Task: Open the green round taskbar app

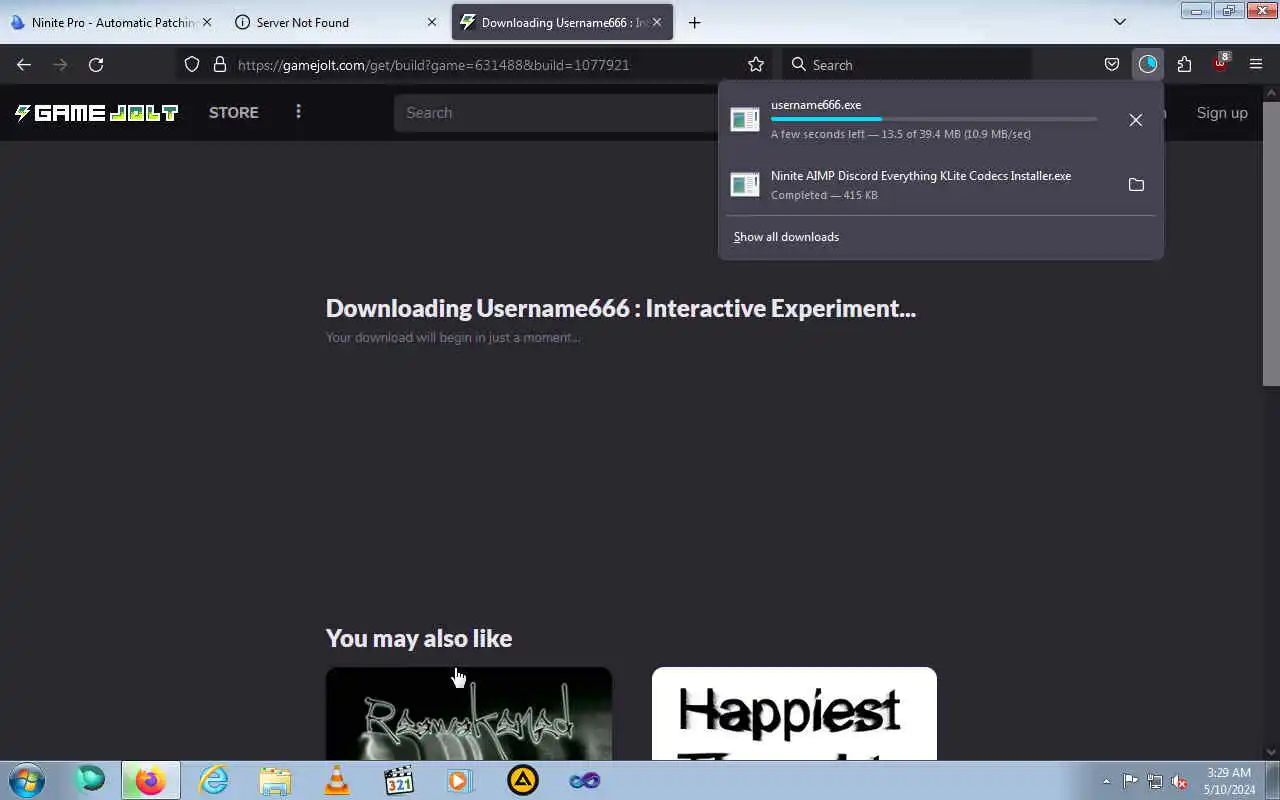Action: pos(90,780)
